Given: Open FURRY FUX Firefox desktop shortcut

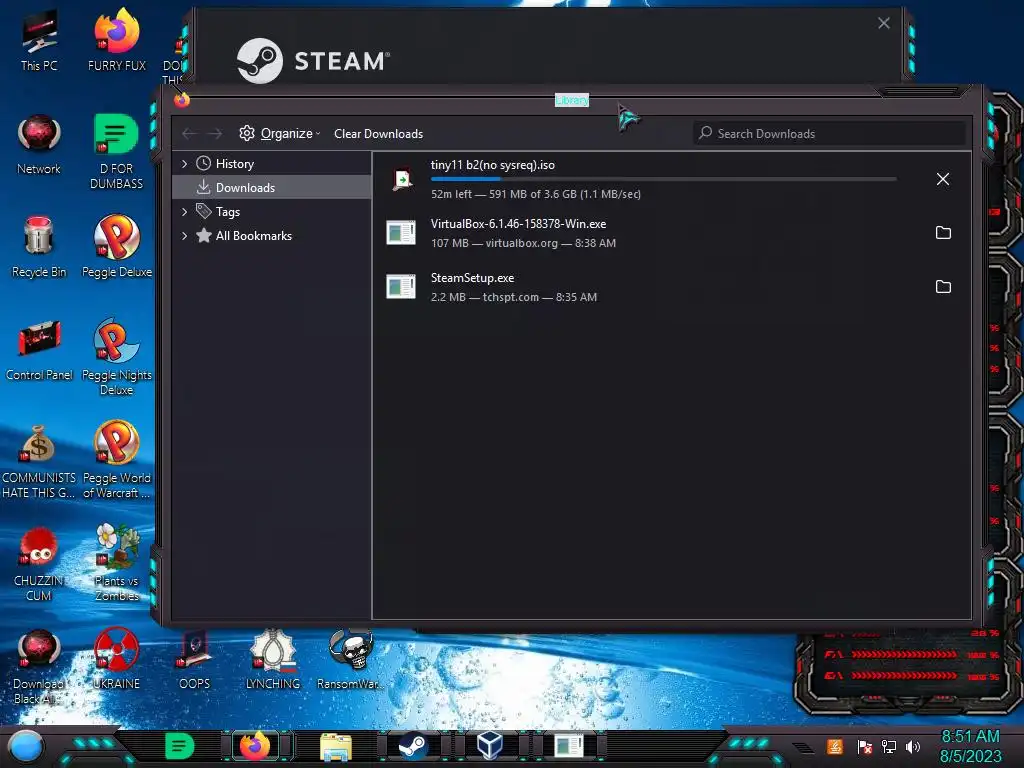Looking at the screenshot, I should click(x=117, y=40).
